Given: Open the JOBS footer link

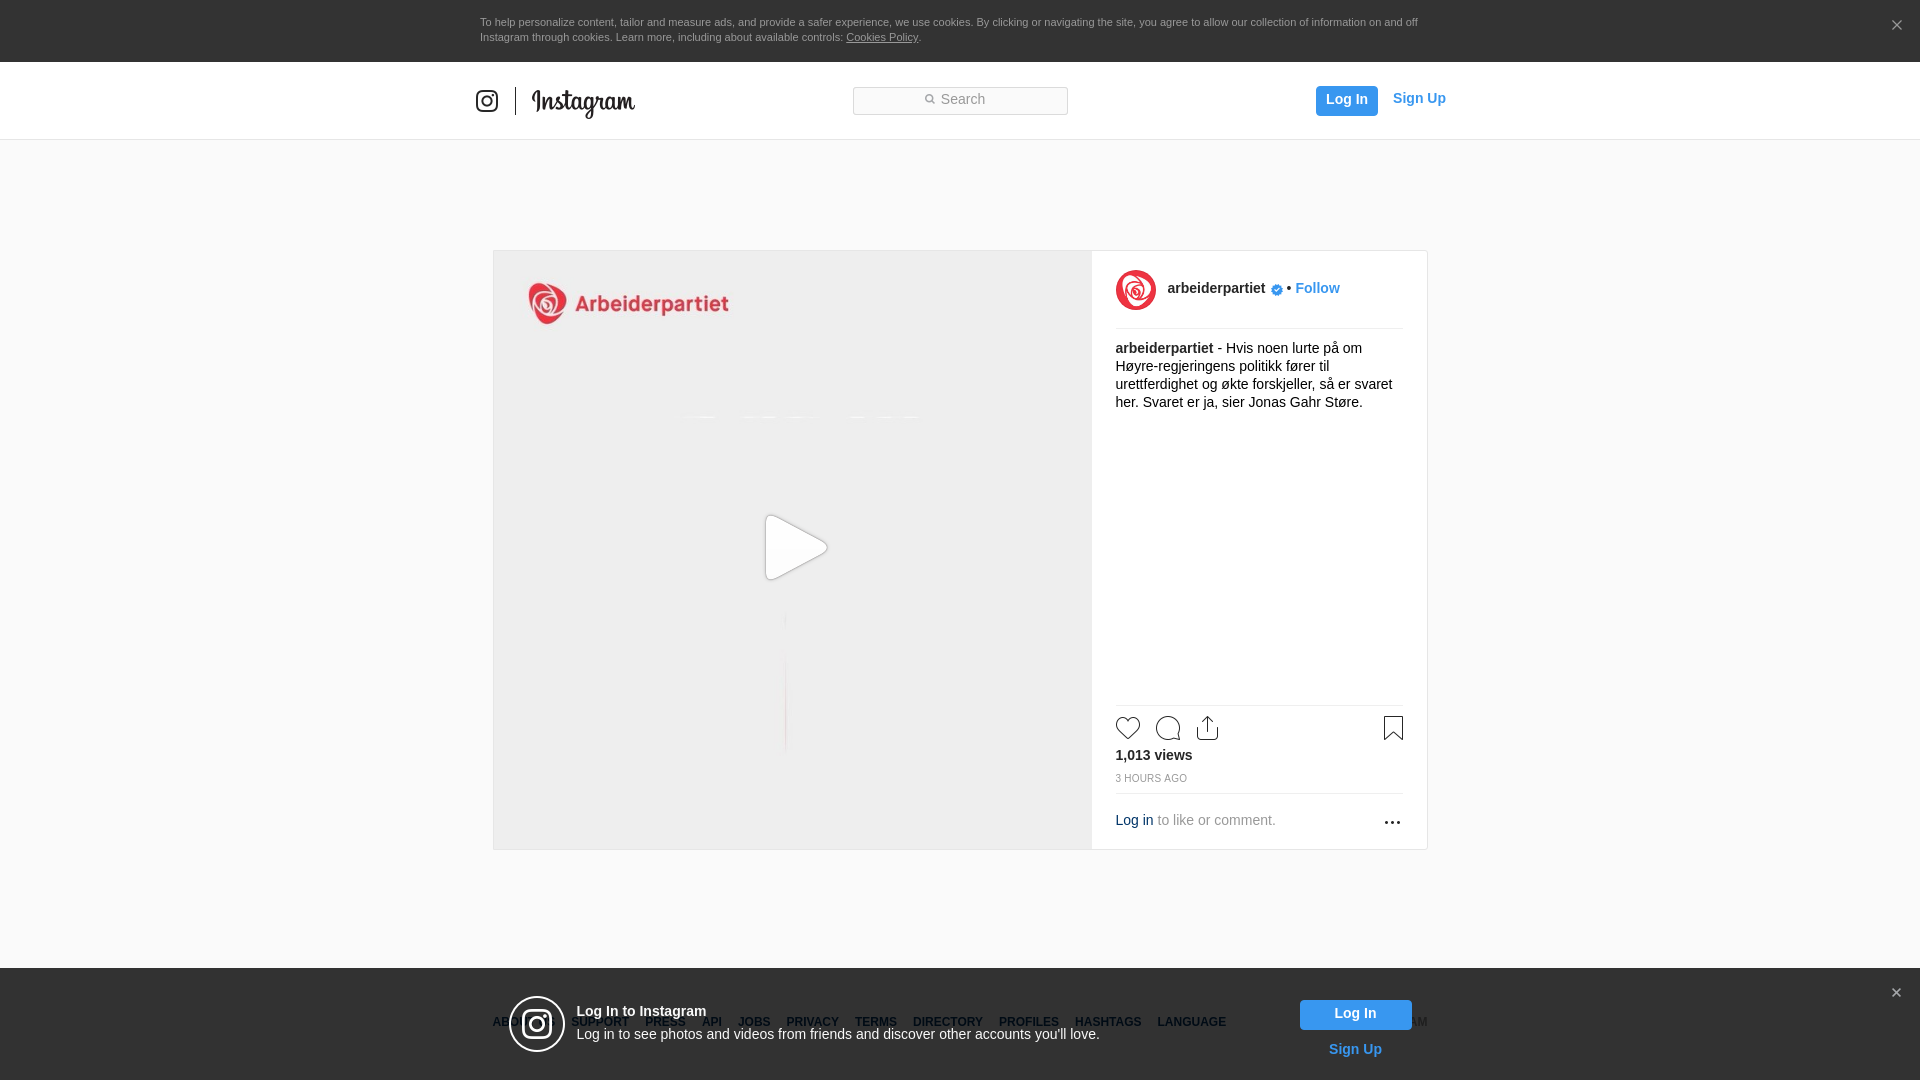Looking at the screenshot, I should tap(754, 1022).
